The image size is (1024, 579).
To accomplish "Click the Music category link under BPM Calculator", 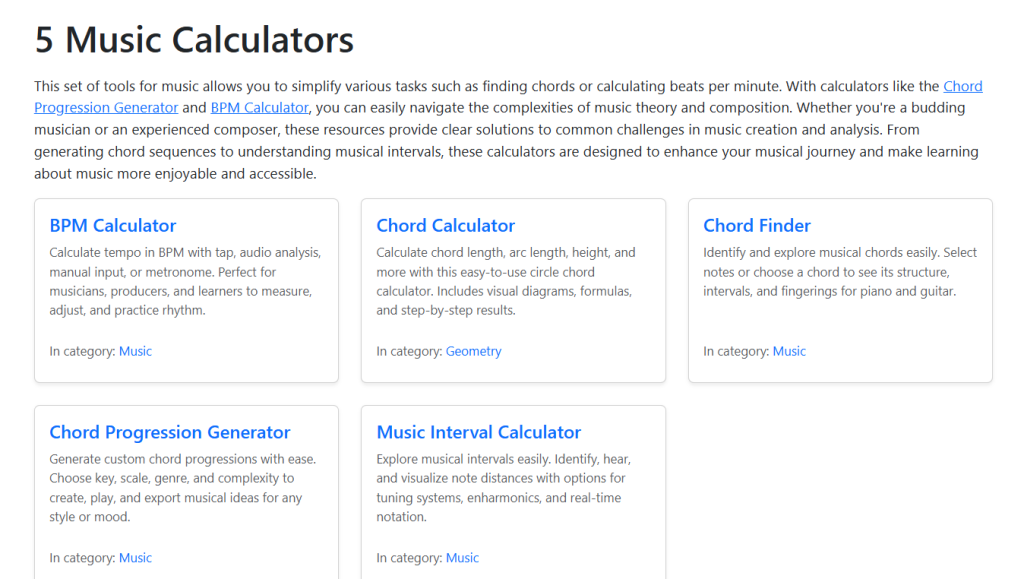I will point(136,352).
